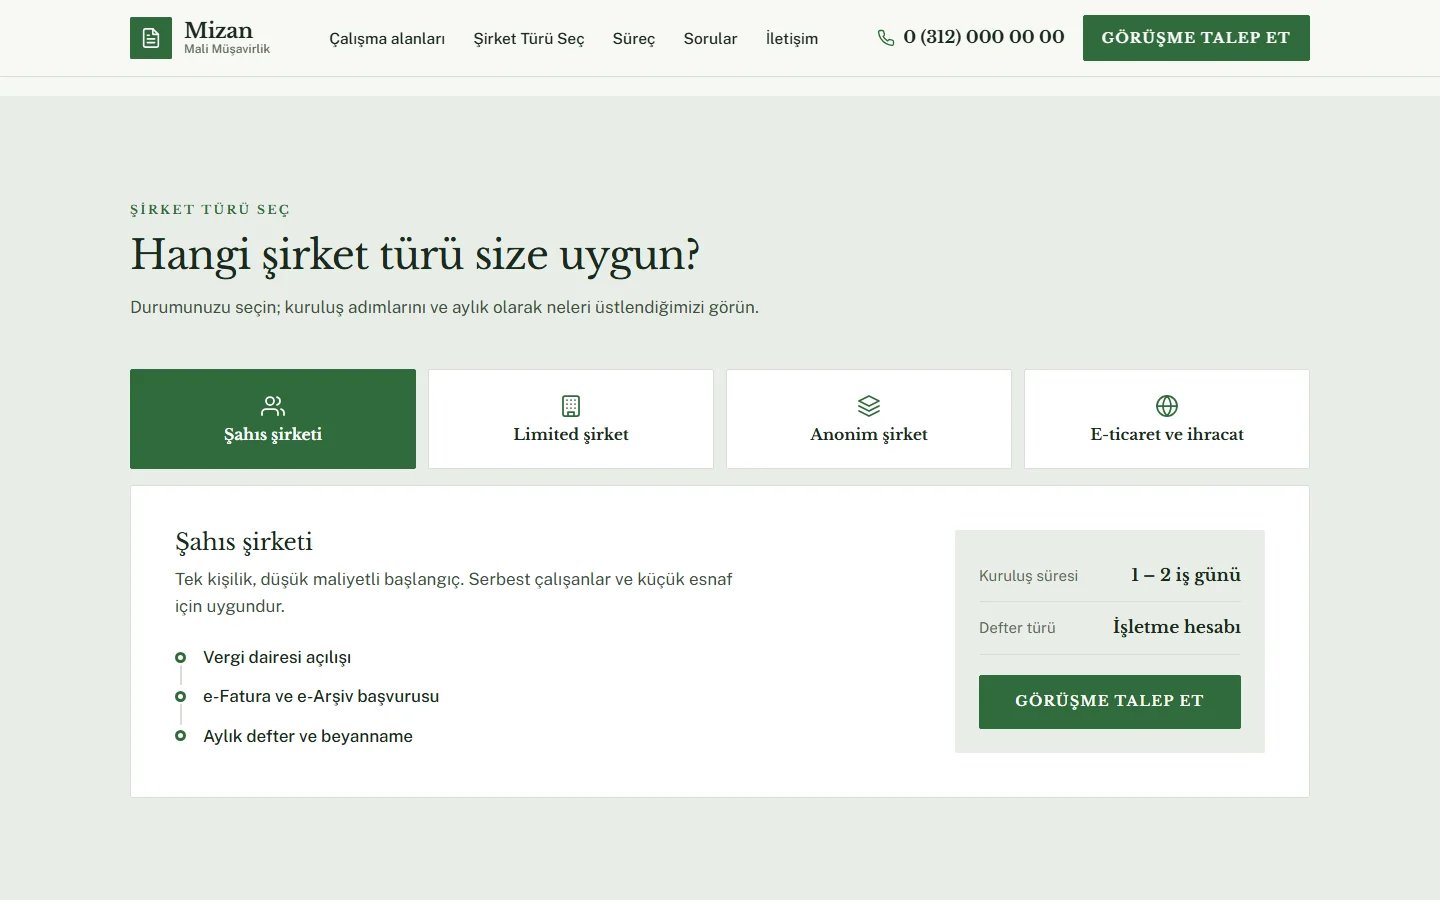Go to Şirket Türü Seç nav link
Viewport: 1440px width, 900px height.
point(529,38)
